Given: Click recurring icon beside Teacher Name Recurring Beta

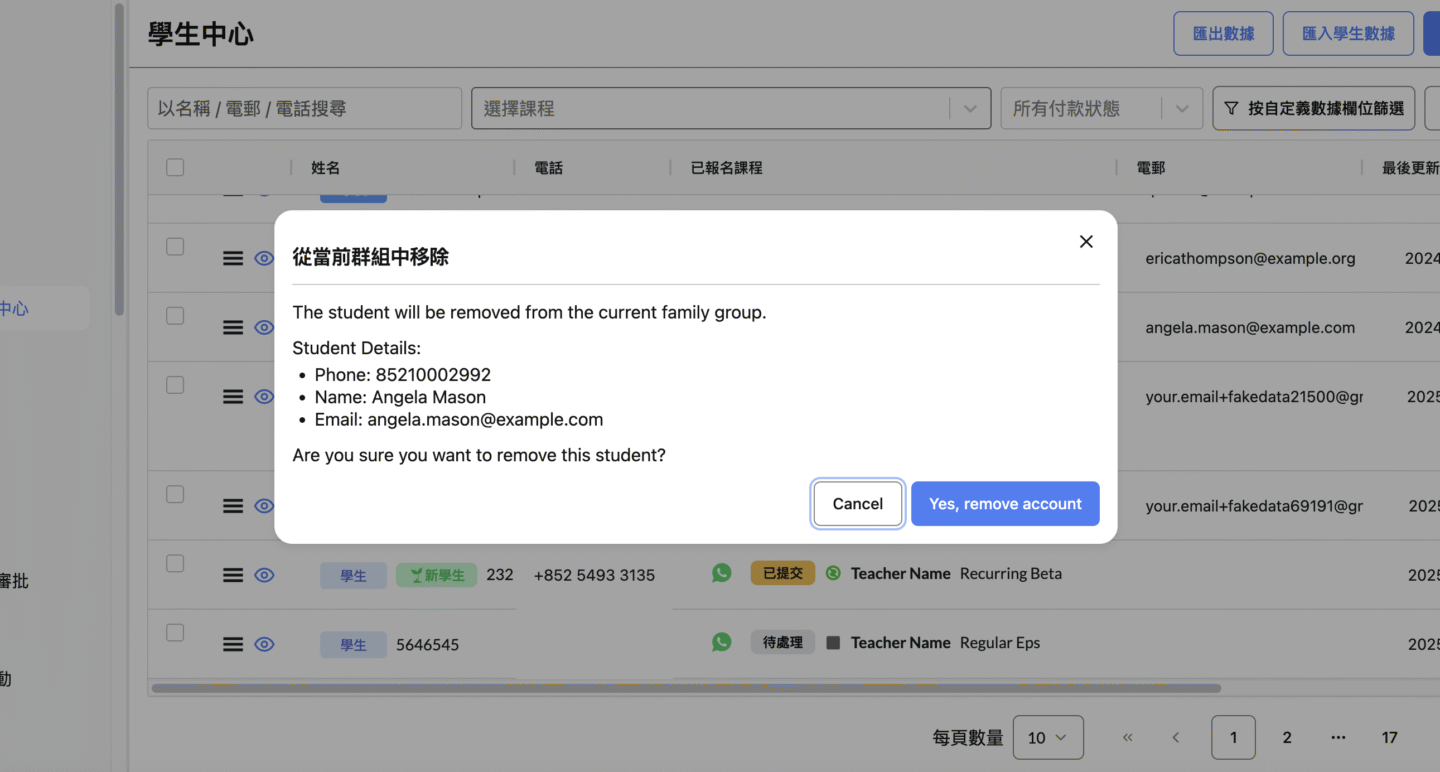Looking at the screenshot, I should (833, 574).
